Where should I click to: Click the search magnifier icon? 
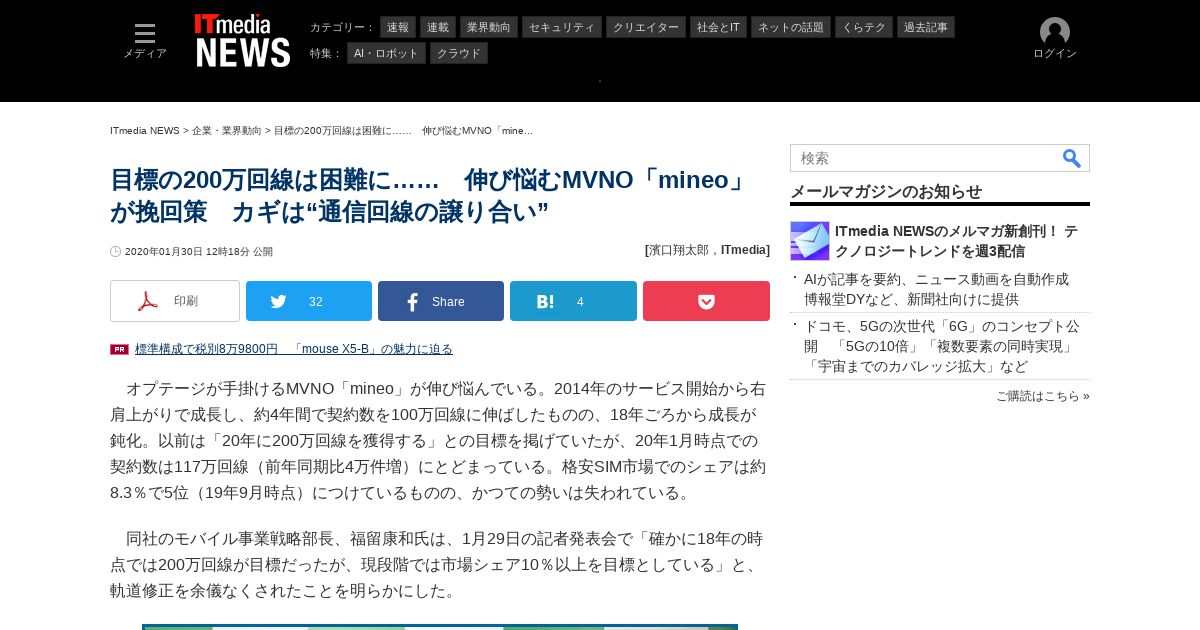click(x=1072, y=158)
